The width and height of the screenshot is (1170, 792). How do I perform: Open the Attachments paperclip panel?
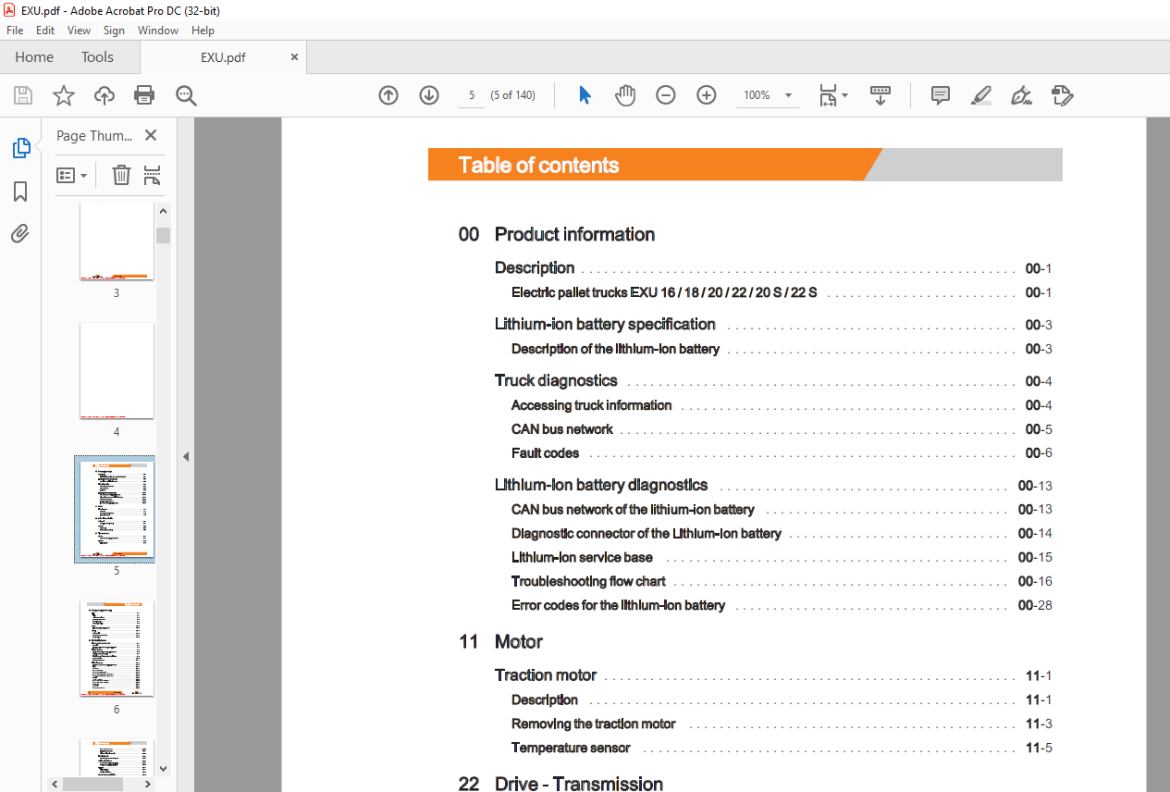[x=20, y=234]
